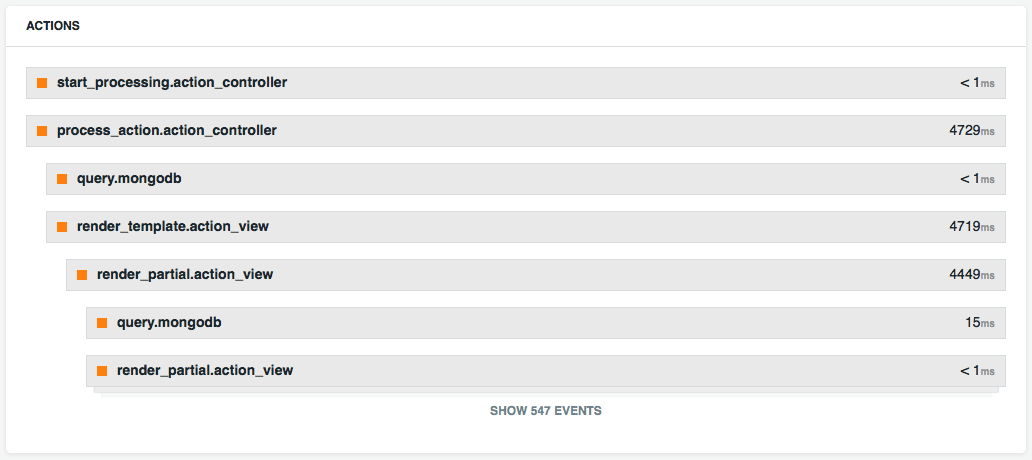
Task: Click the collapsed stacked events bar
Action: pyautogui.click(x=546, y=392)
